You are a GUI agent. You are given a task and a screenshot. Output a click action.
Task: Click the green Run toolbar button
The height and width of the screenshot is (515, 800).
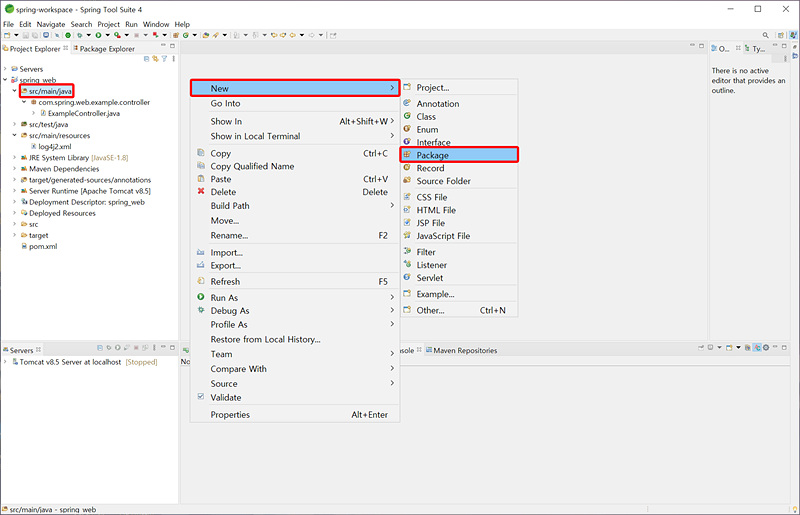[98, 35]
